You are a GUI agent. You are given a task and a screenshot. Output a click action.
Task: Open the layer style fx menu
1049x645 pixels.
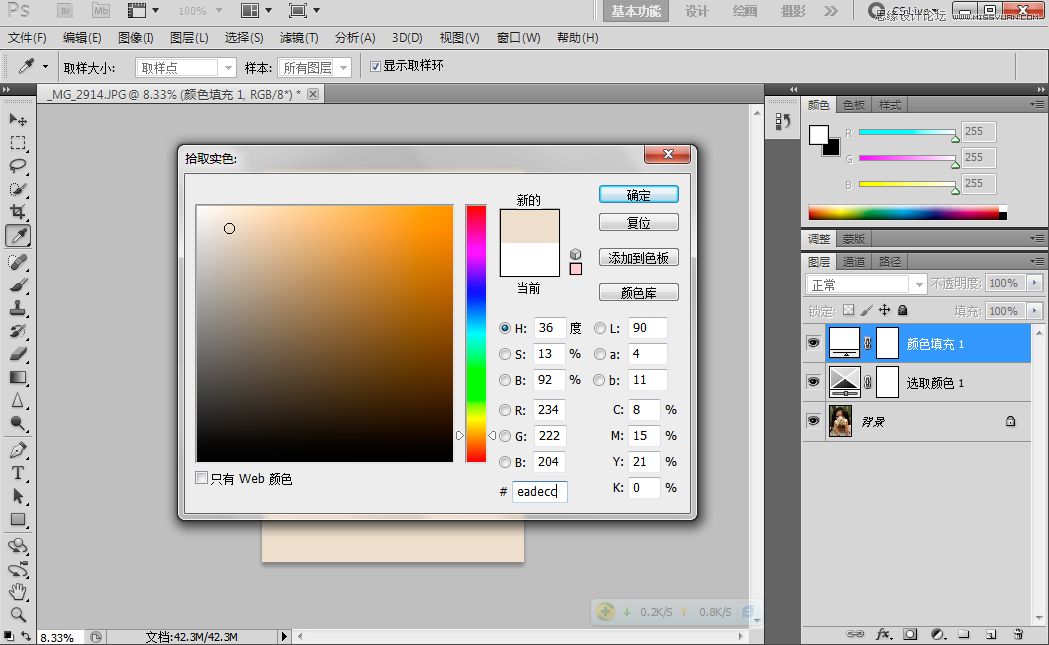[x=883, y=634]
